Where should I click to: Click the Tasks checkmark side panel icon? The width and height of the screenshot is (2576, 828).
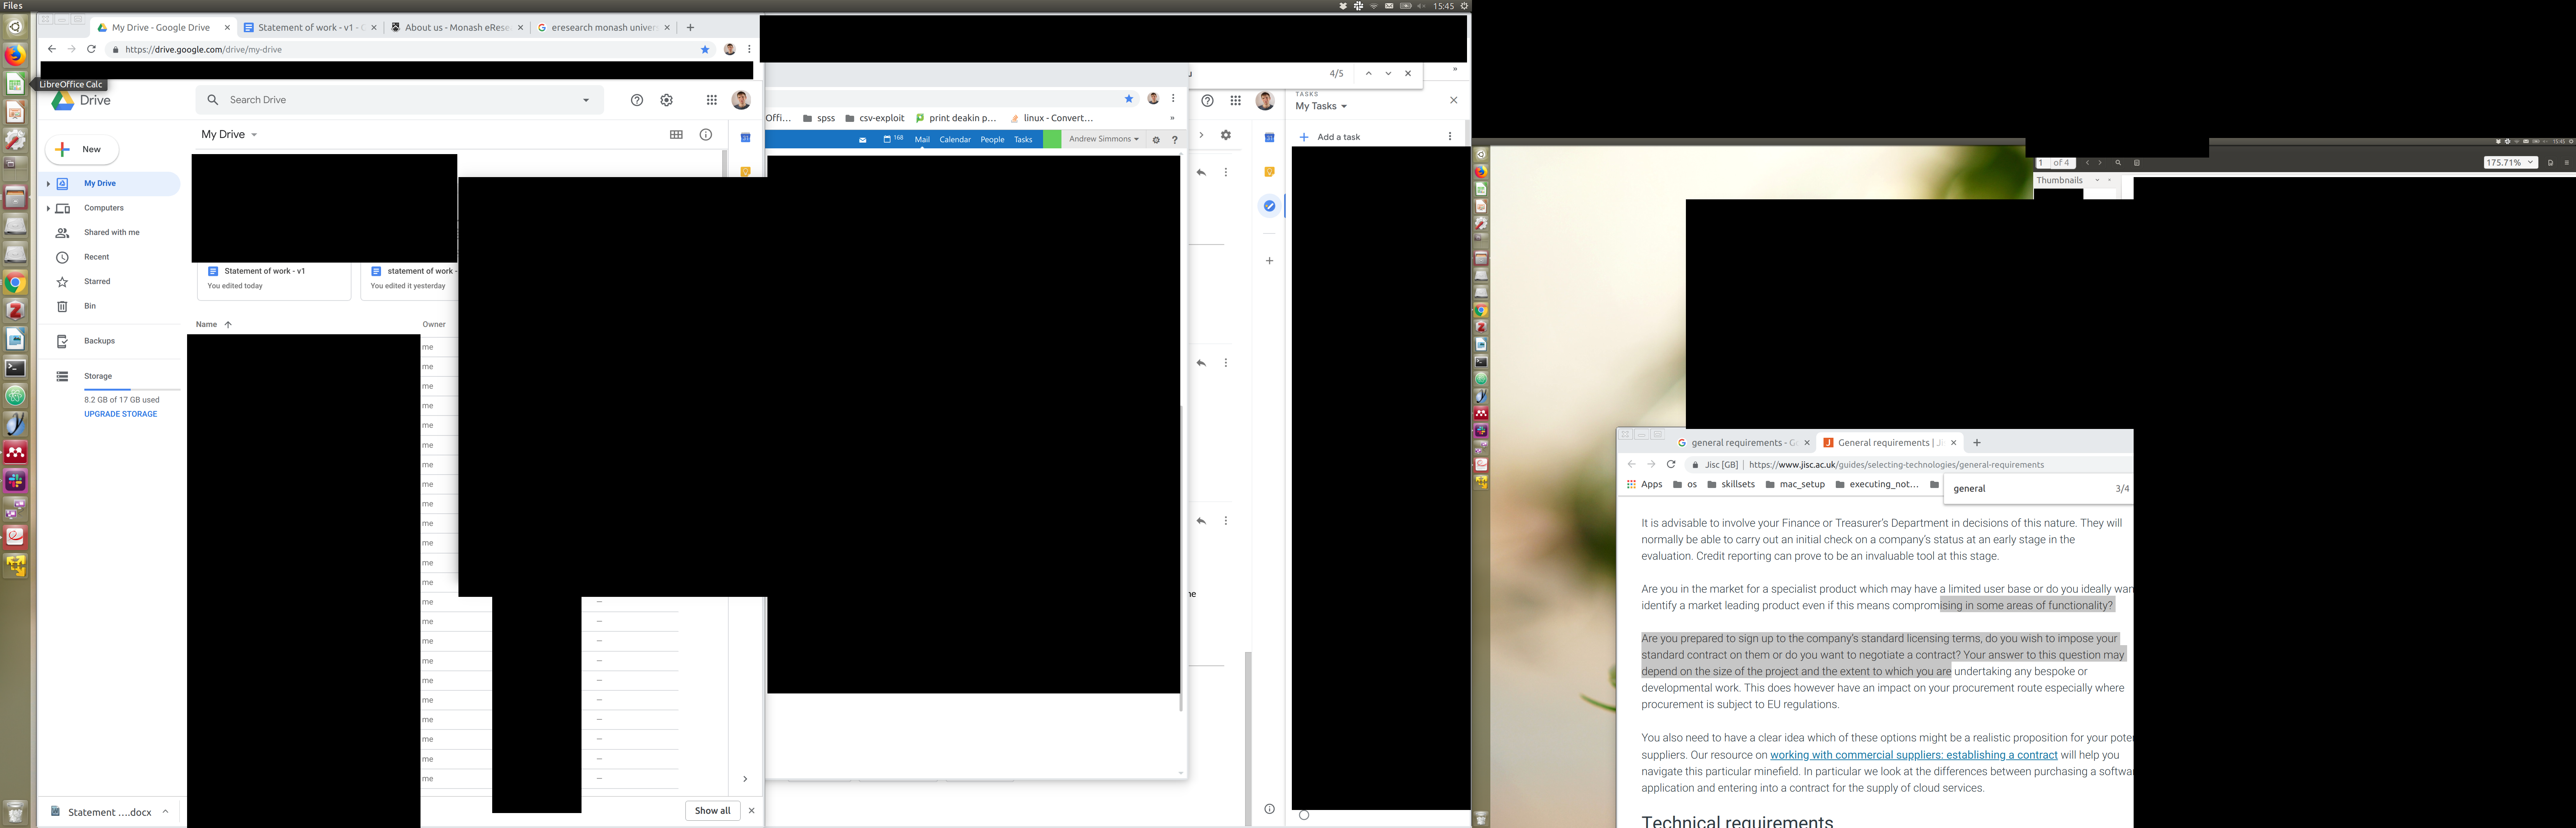(x=1269, y=206)
